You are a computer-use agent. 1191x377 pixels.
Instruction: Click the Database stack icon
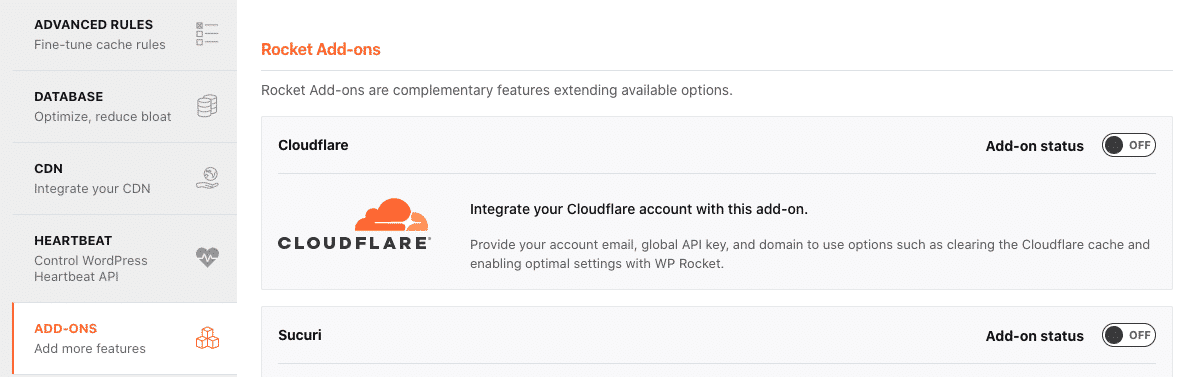[x=207, y=106]
